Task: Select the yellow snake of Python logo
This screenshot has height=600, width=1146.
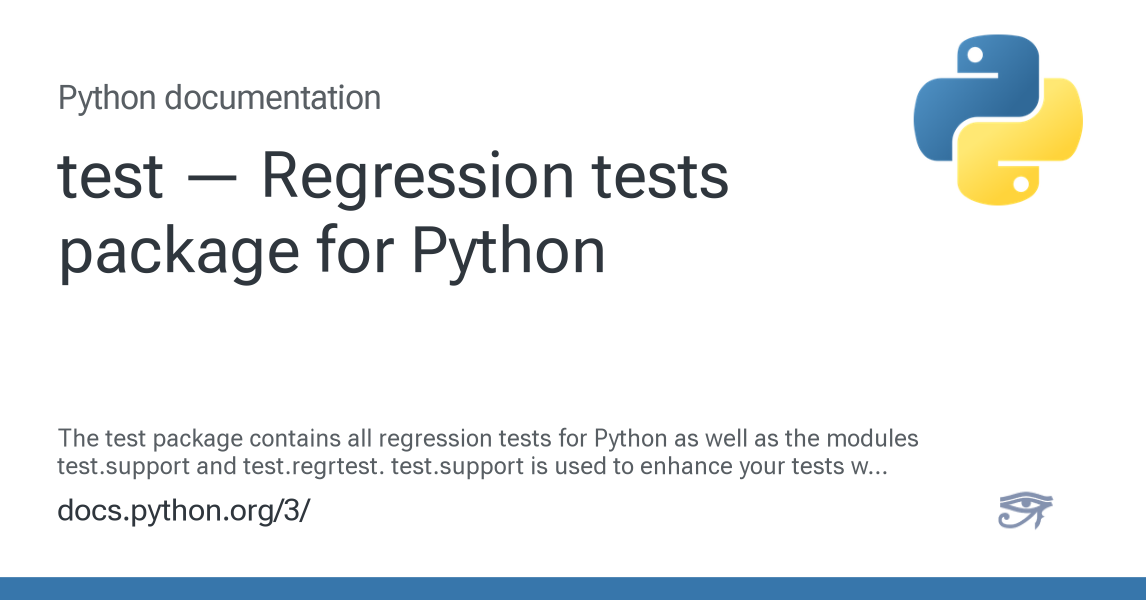Action: 1020,142
